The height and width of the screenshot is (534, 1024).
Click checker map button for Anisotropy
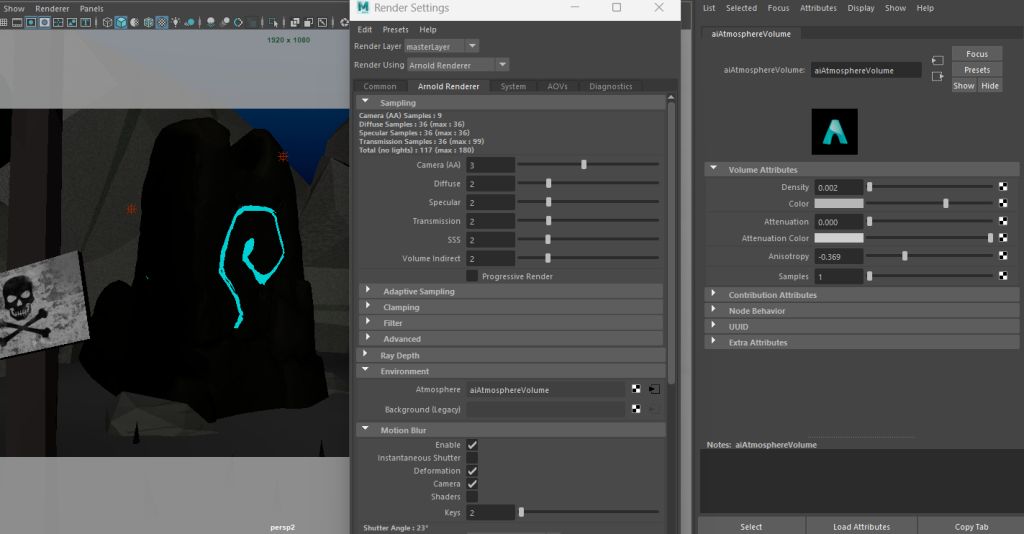pos(1003,256)
